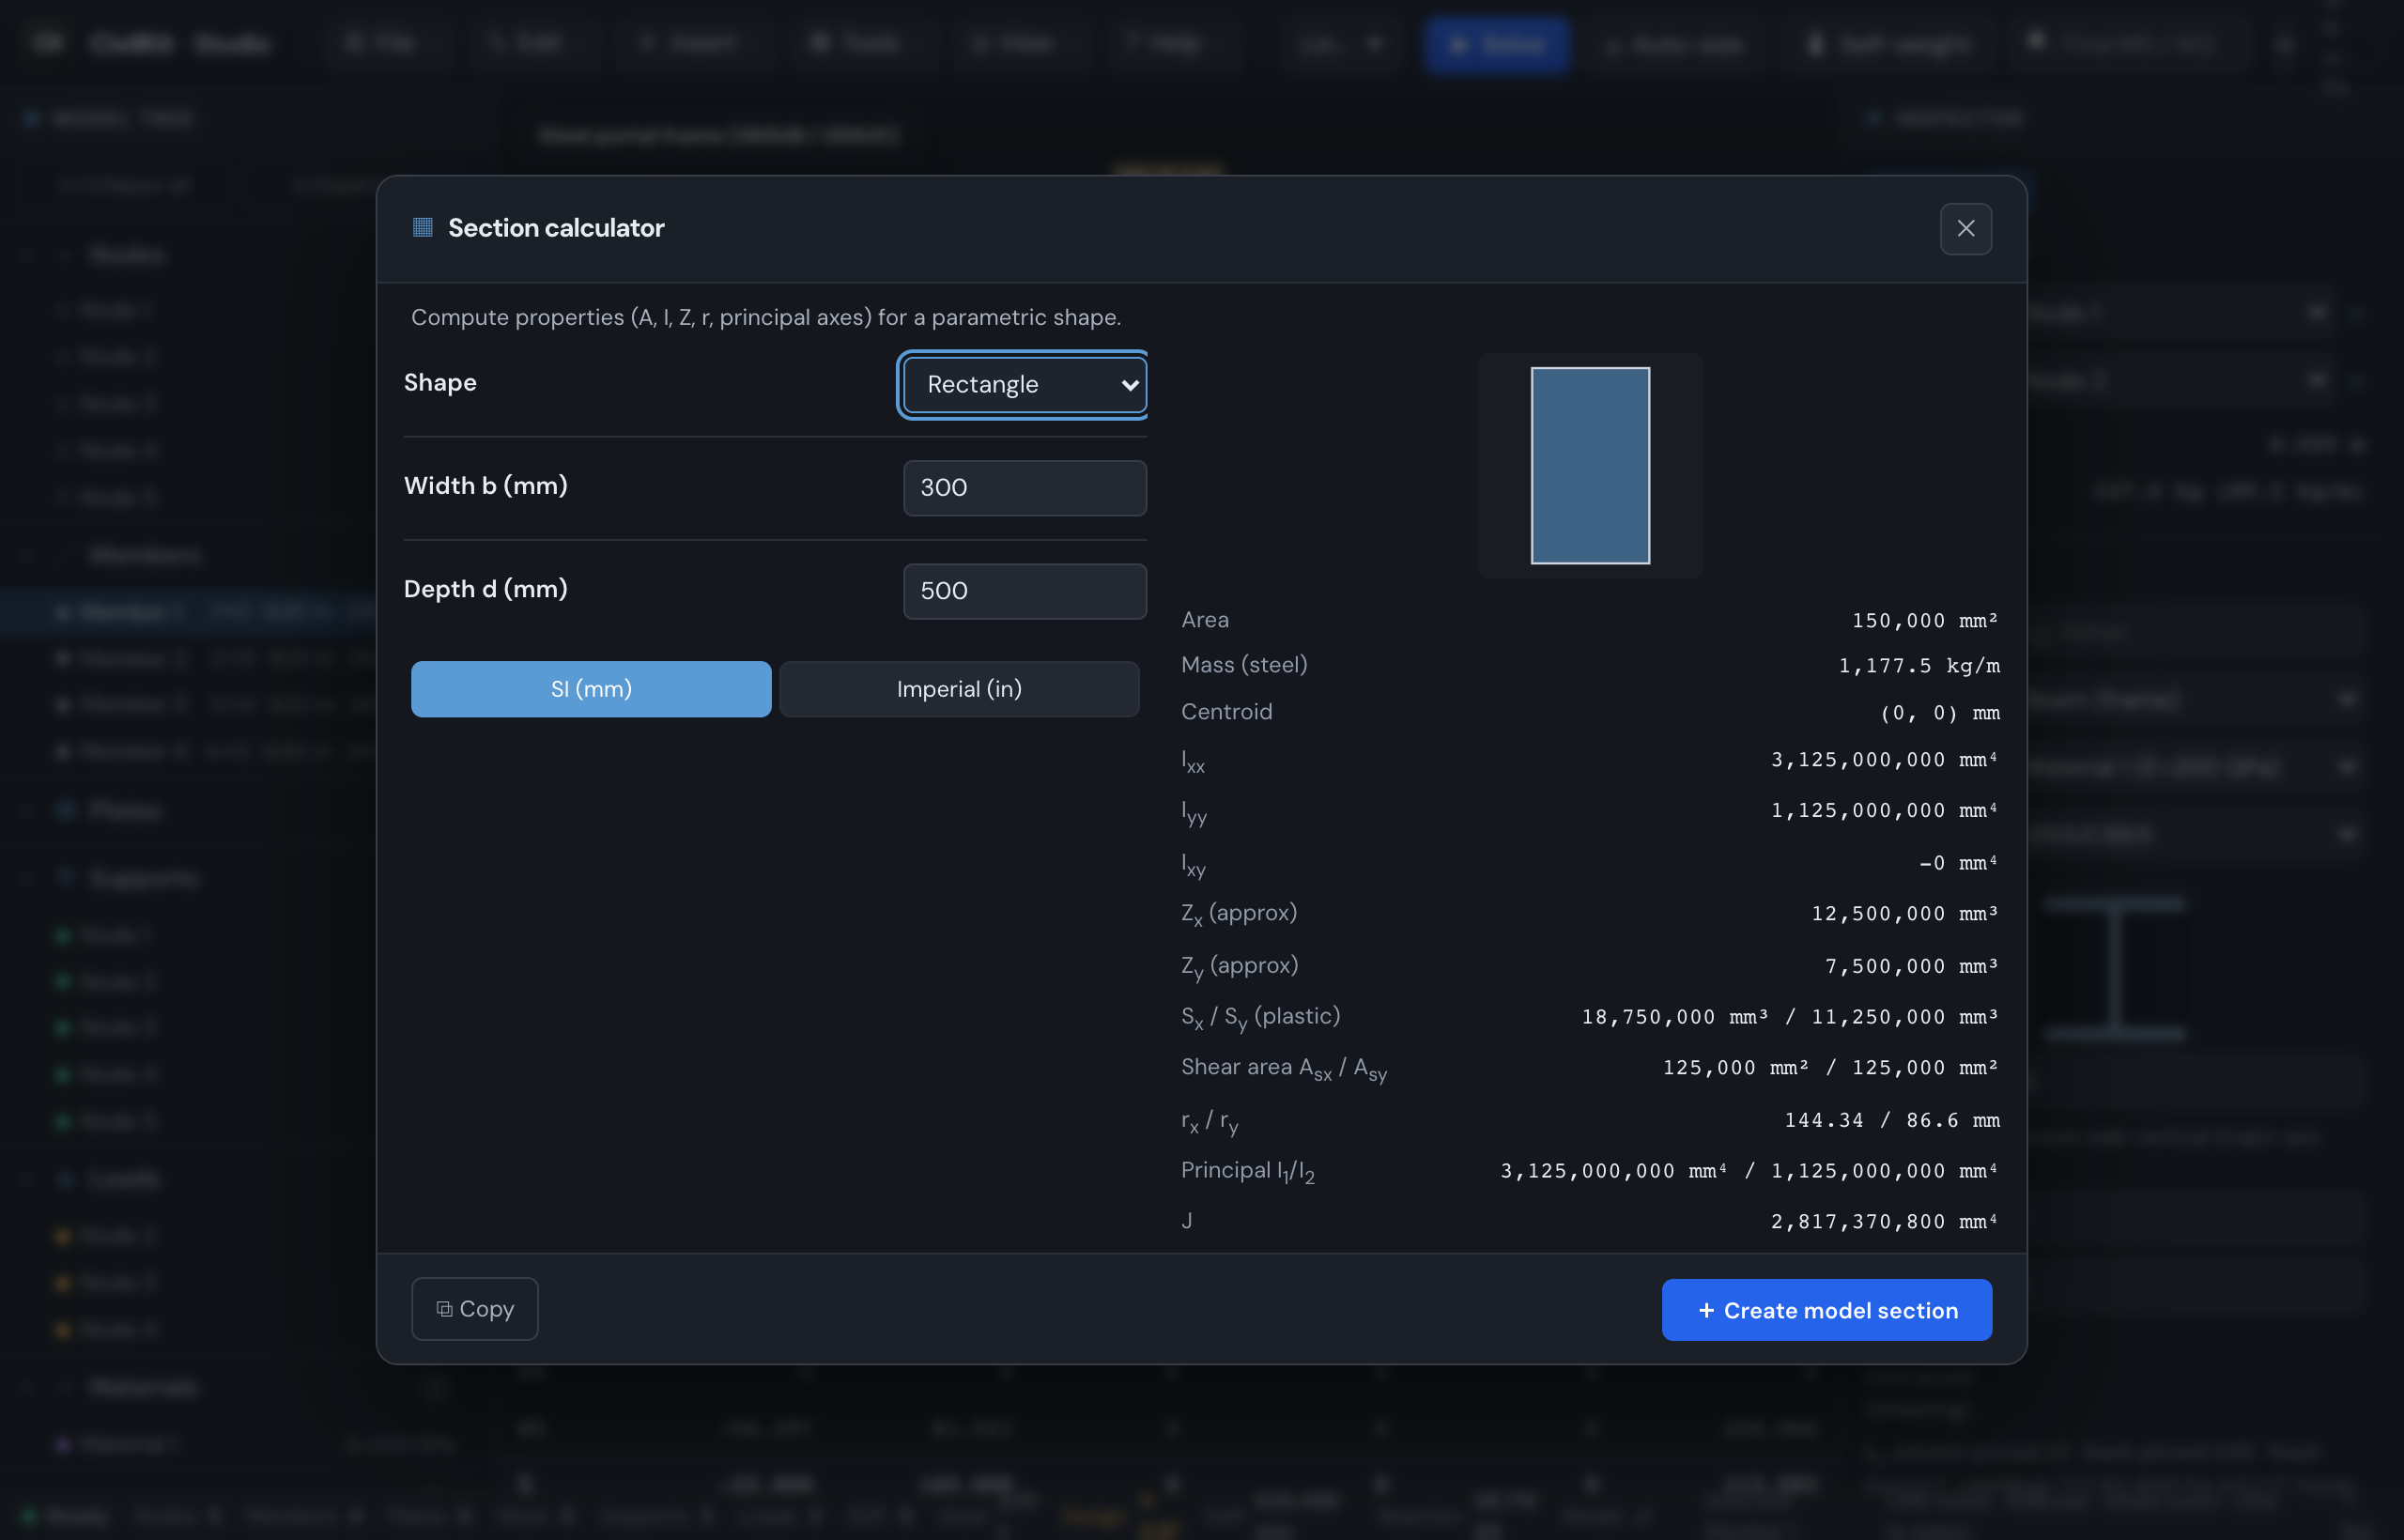Screen dimensions: 2404x1540
Task: Click the Width b (mm) input field
Action: pos(1024,488)
